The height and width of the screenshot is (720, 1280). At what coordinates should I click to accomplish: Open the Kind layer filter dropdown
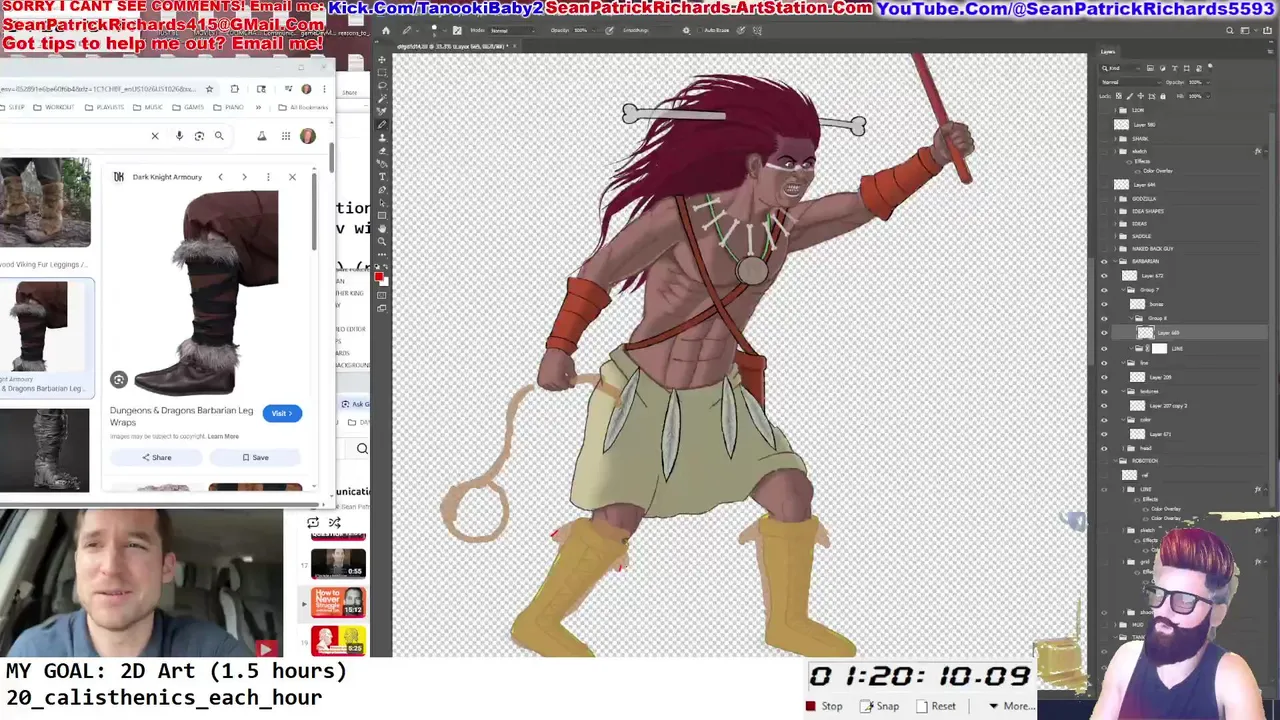1120,68
